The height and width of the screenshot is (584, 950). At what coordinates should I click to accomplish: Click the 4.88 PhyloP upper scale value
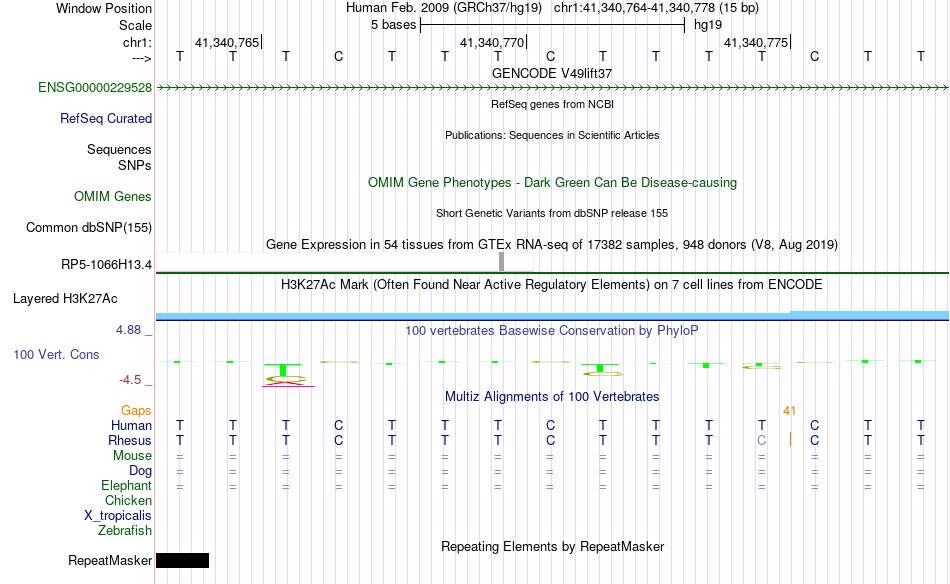pyautogui.click(x=128, y=330)
